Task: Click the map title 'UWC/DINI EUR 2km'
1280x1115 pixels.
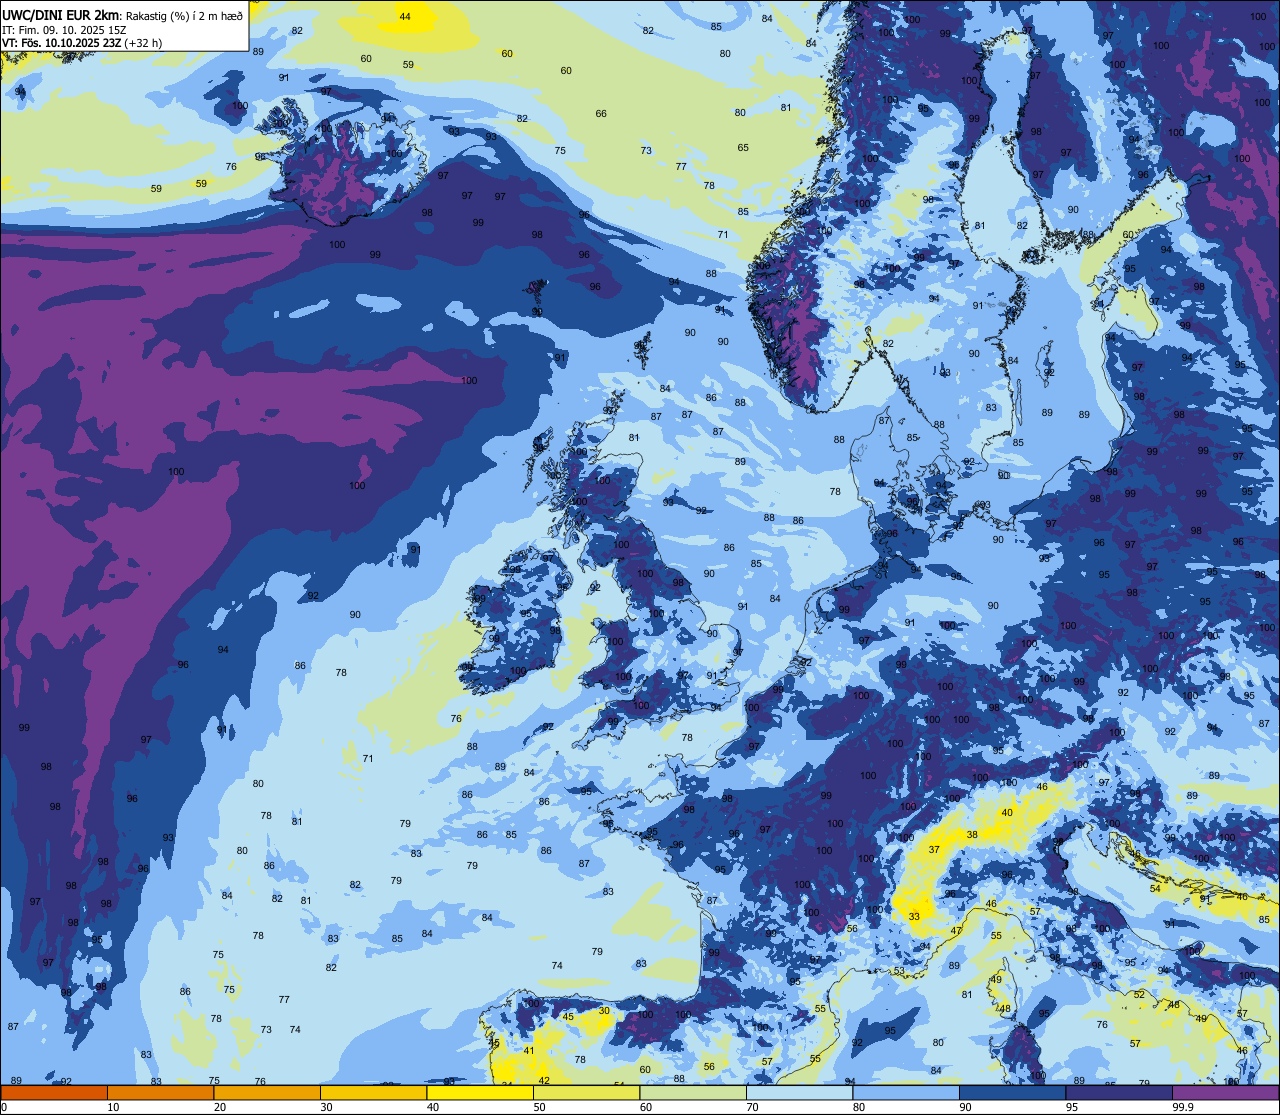Action: pos(60,15)
